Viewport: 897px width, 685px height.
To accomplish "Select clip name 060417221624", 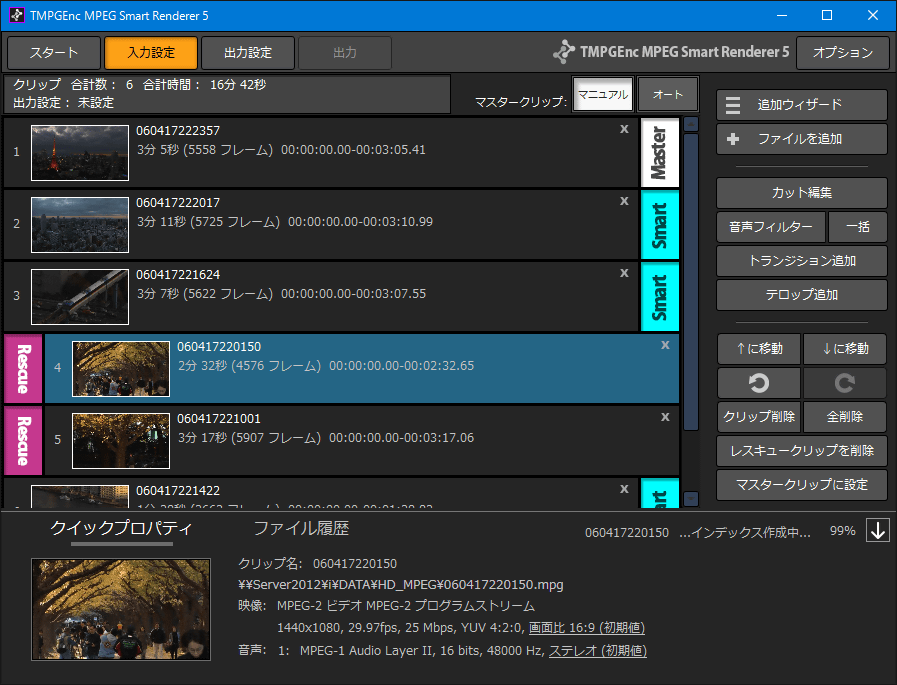I will coord(178,275).
